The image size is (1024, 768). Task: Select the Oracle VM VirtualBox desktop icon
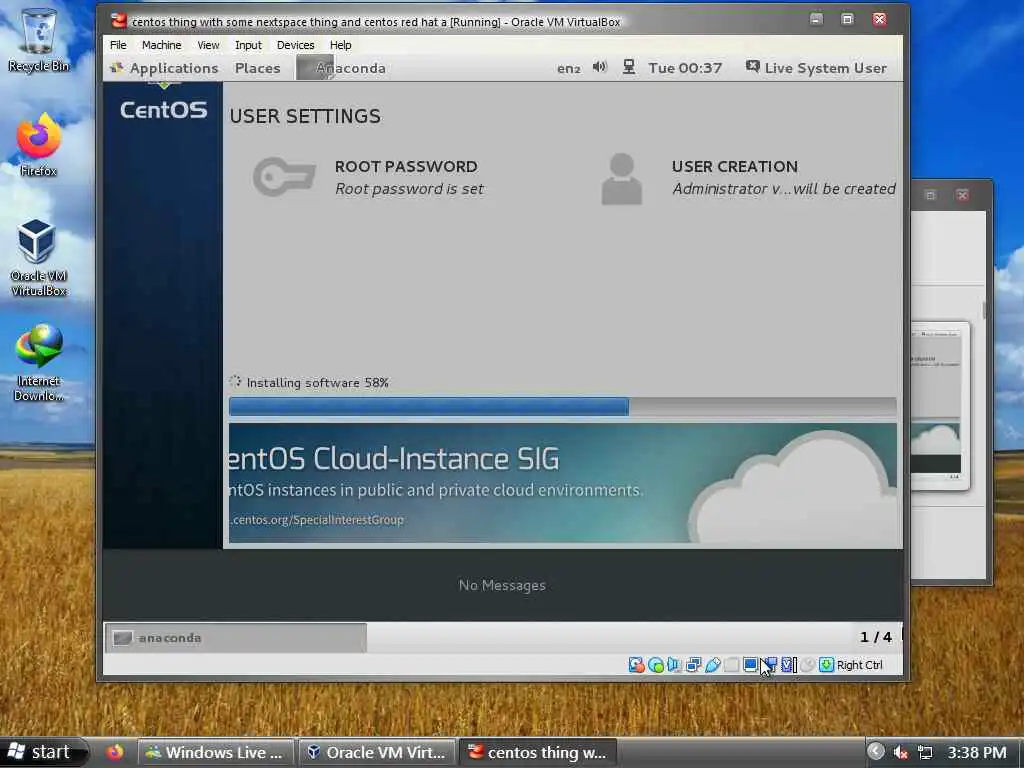pos(38,258)
